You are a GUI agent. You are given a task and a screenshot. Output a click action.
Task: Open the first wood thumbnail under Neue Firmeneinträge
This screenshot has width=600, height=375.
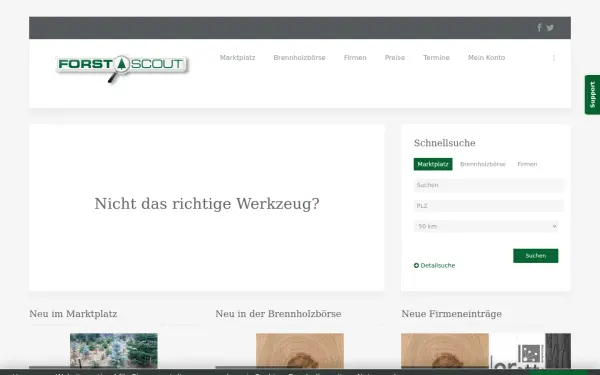[x=445, y=351]
